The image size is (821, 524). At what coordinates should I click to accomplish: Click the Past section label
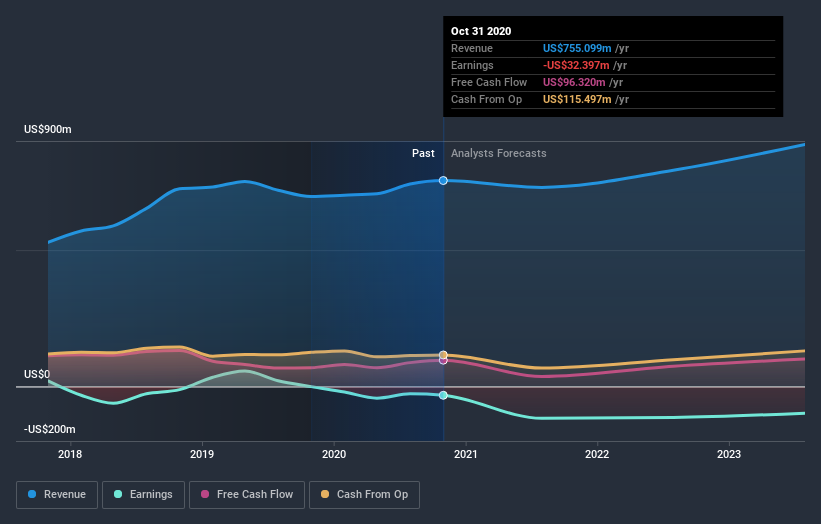423,153
